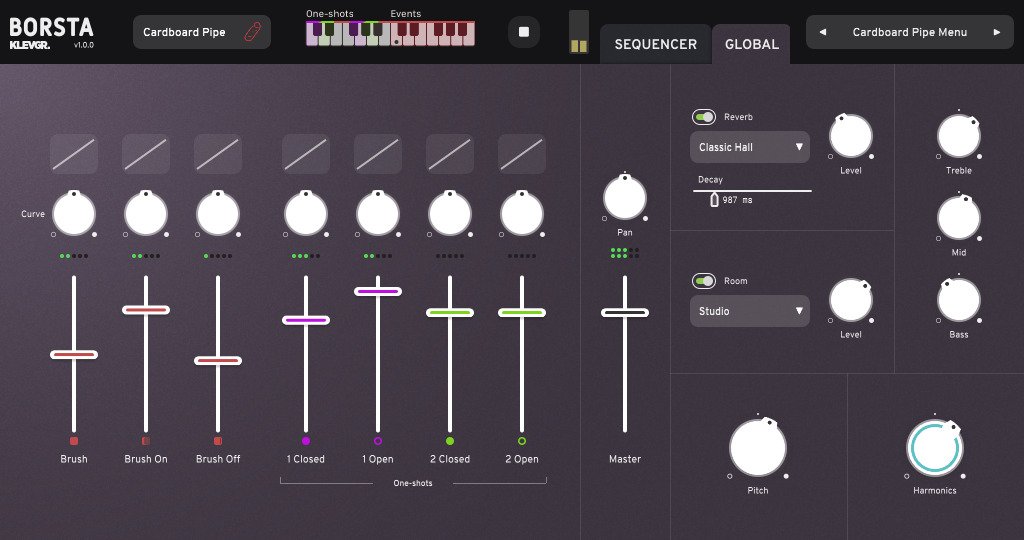Image resolution: width=1024 pixels, height=540 pixels.
Task: Click the 1 Open purple fader handle
Action: click(377, 291)
